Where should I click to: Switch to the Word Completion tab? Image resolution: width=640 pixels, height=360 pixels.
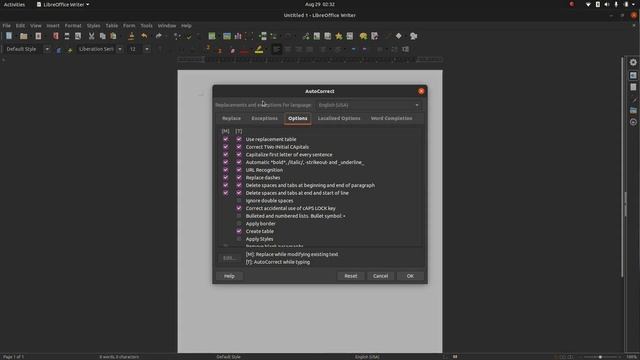tap(391, 118)
